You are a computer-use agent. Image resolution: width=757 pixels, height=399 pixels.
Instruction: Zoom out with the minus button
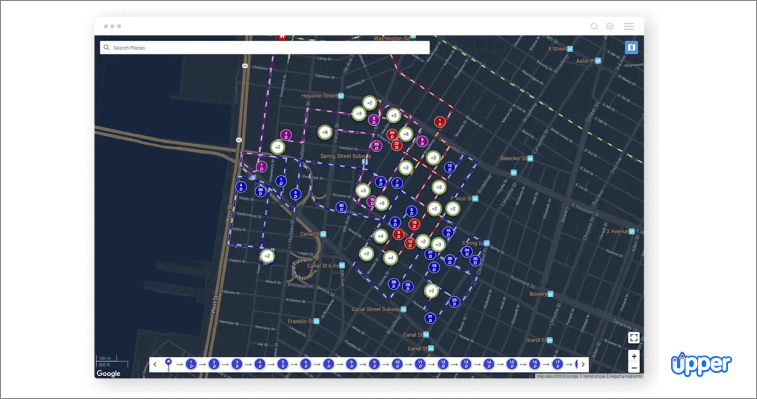tap(634, 368)
